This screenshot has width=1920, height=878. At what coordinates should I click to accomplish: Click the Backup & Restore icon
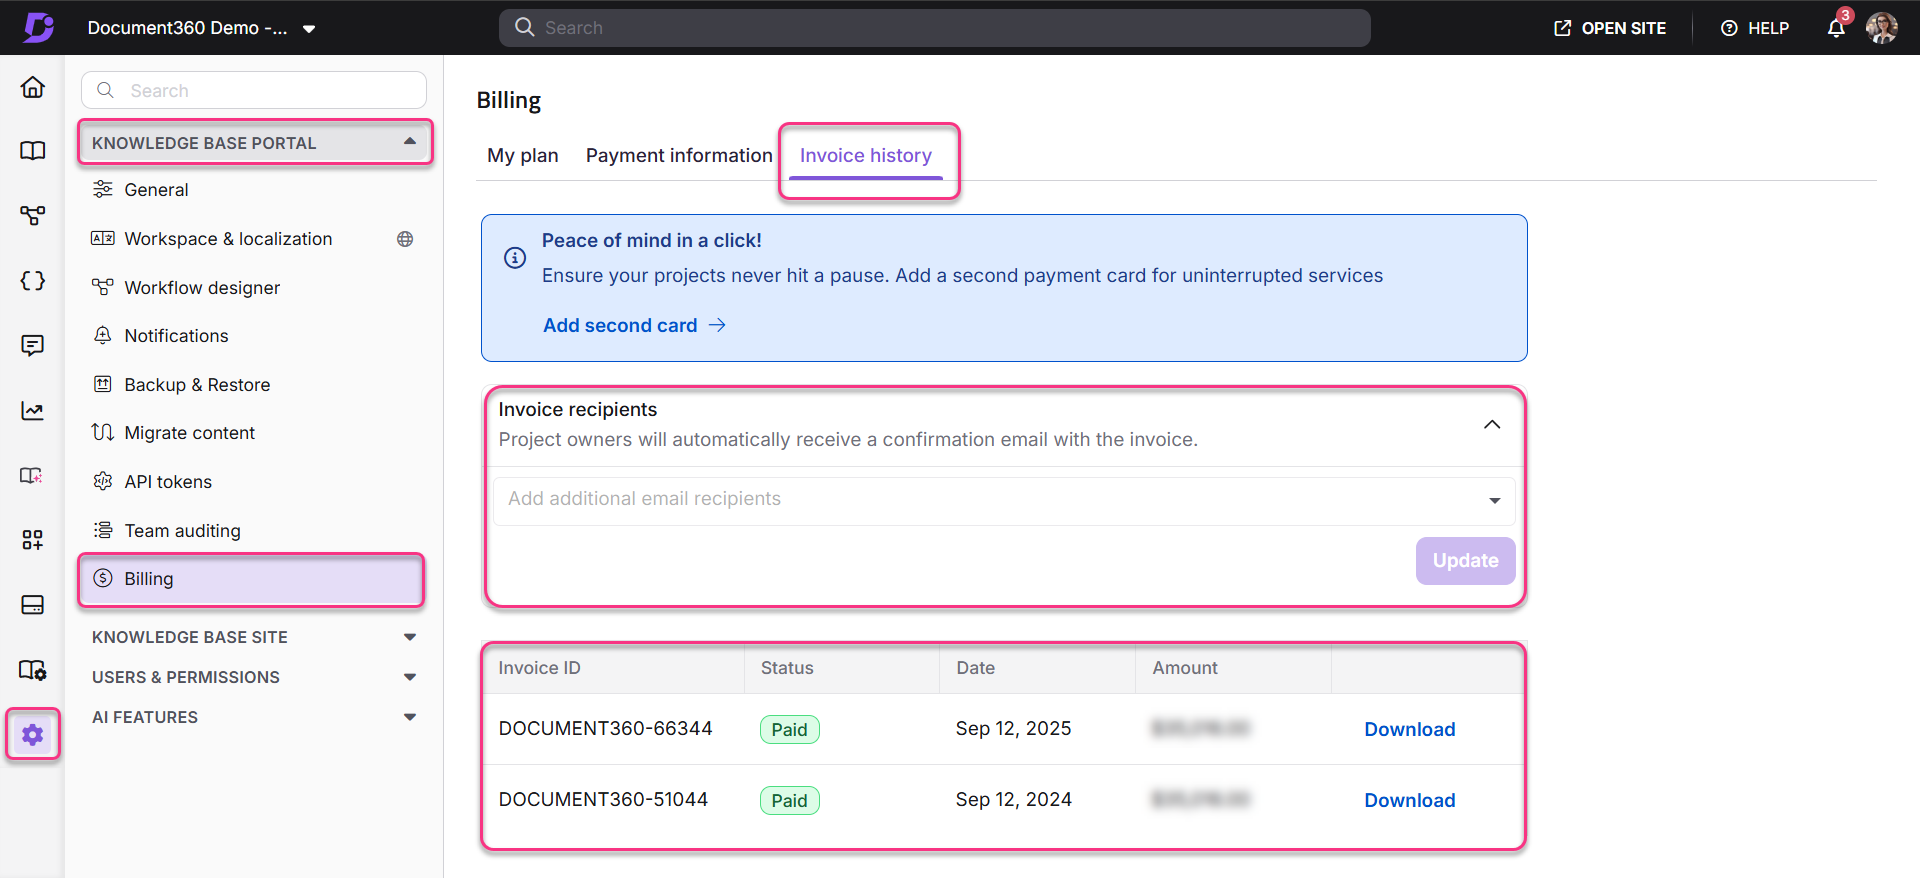click(102, 384)
